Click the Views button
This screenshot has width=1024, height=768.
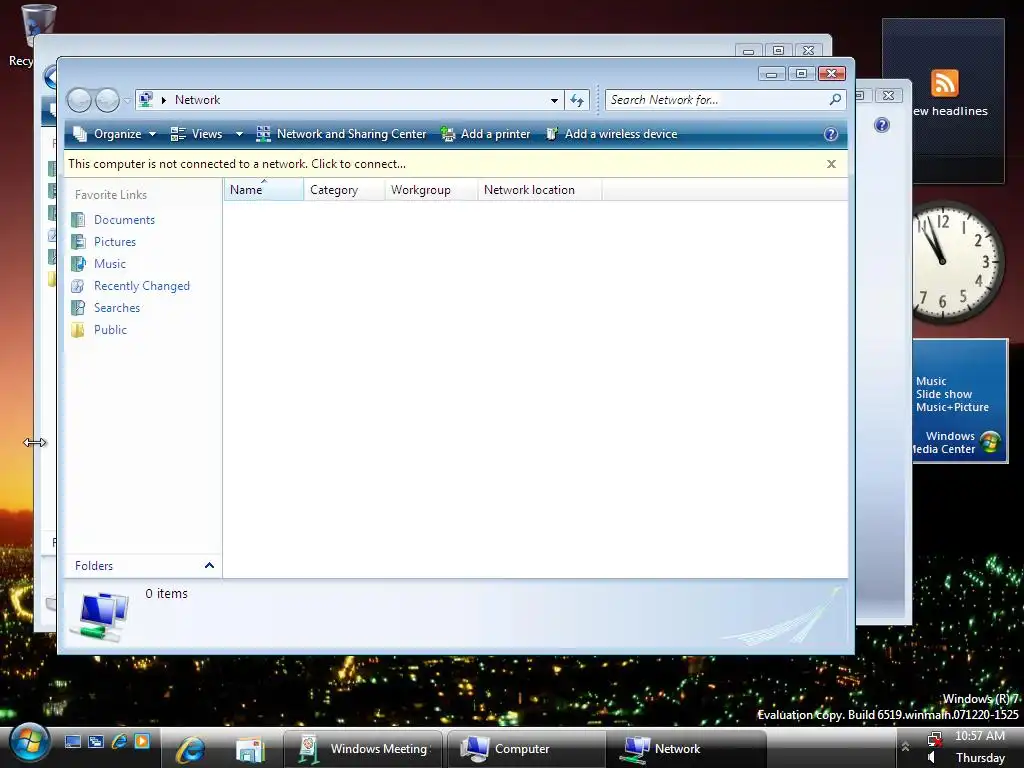[197, 134]
